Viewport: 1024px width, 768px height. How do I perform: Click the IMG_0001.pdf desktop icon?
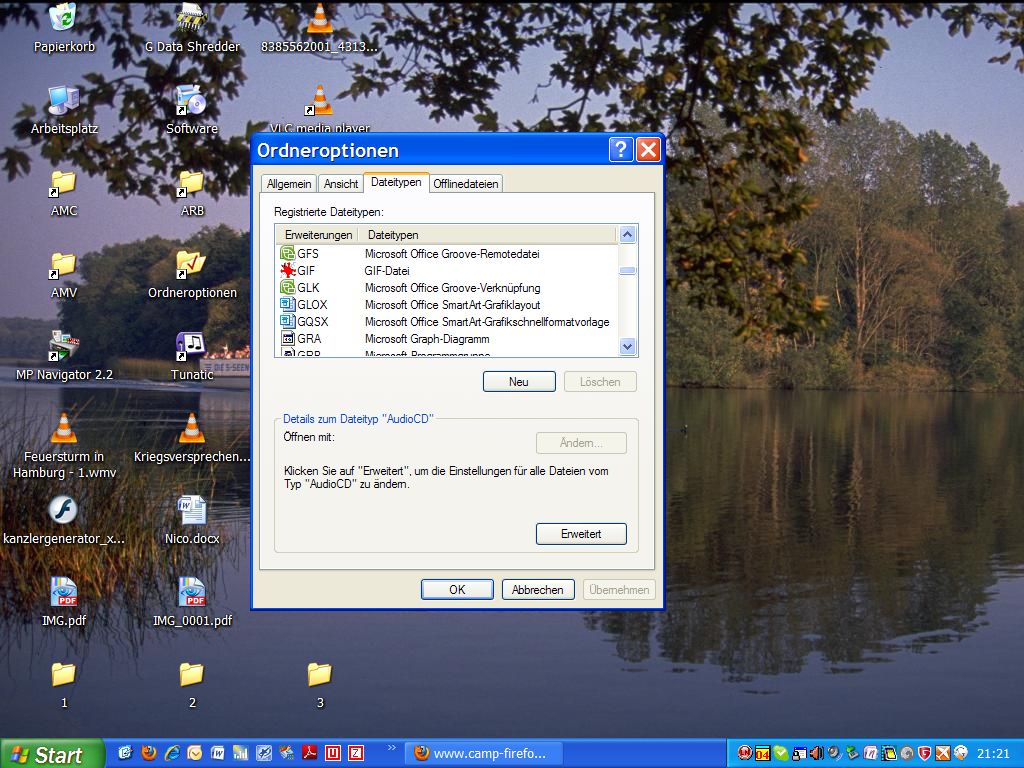click(191, 593)
